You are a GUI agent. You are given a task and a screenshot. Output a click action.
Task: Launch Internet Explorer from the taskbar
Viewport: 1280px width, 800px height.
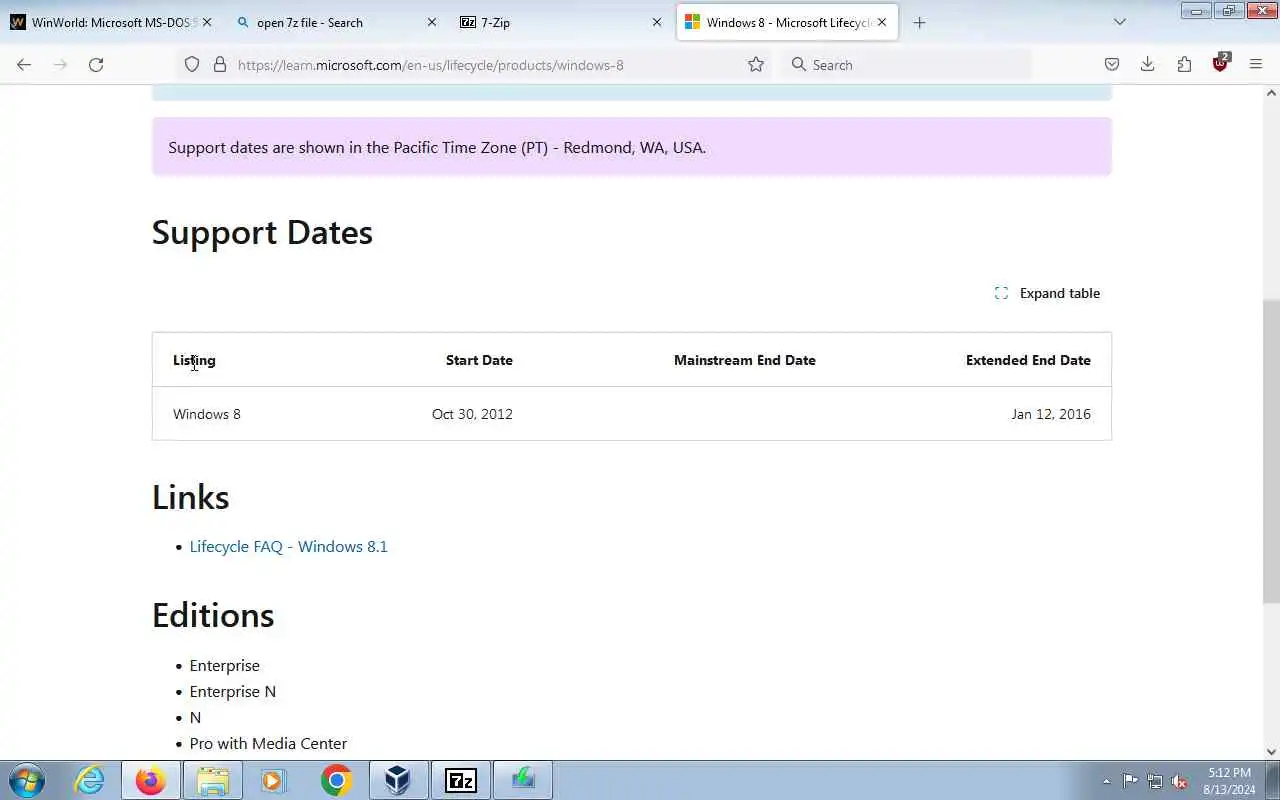point(90,780)
